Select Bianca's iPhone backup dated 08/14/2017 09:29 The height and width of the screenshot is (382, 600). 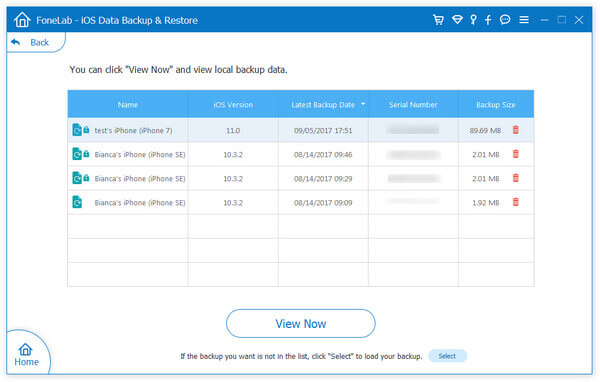coord(300,178)
